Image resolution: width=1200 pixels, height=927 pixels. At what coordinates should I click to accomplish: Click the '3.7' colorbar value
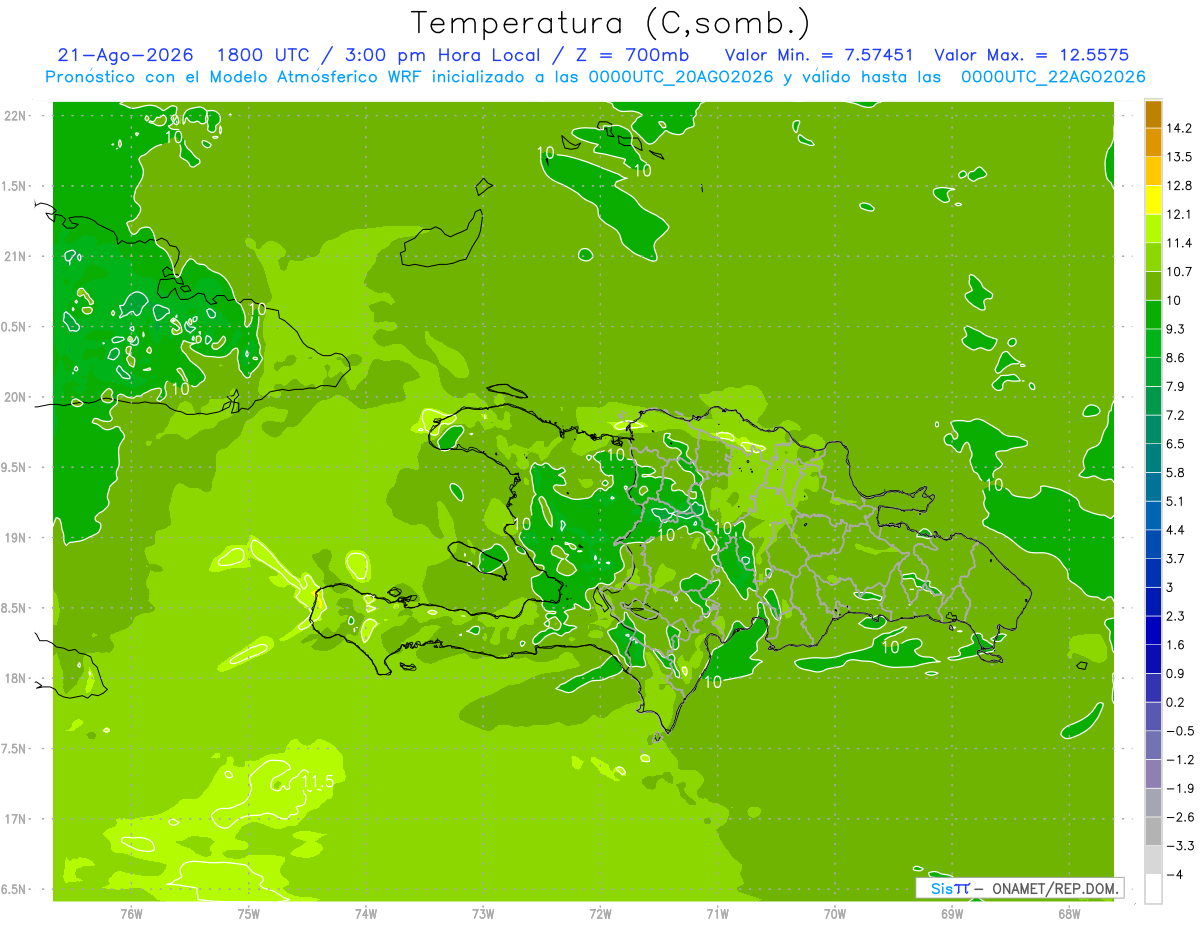(x=1176, y=558)
